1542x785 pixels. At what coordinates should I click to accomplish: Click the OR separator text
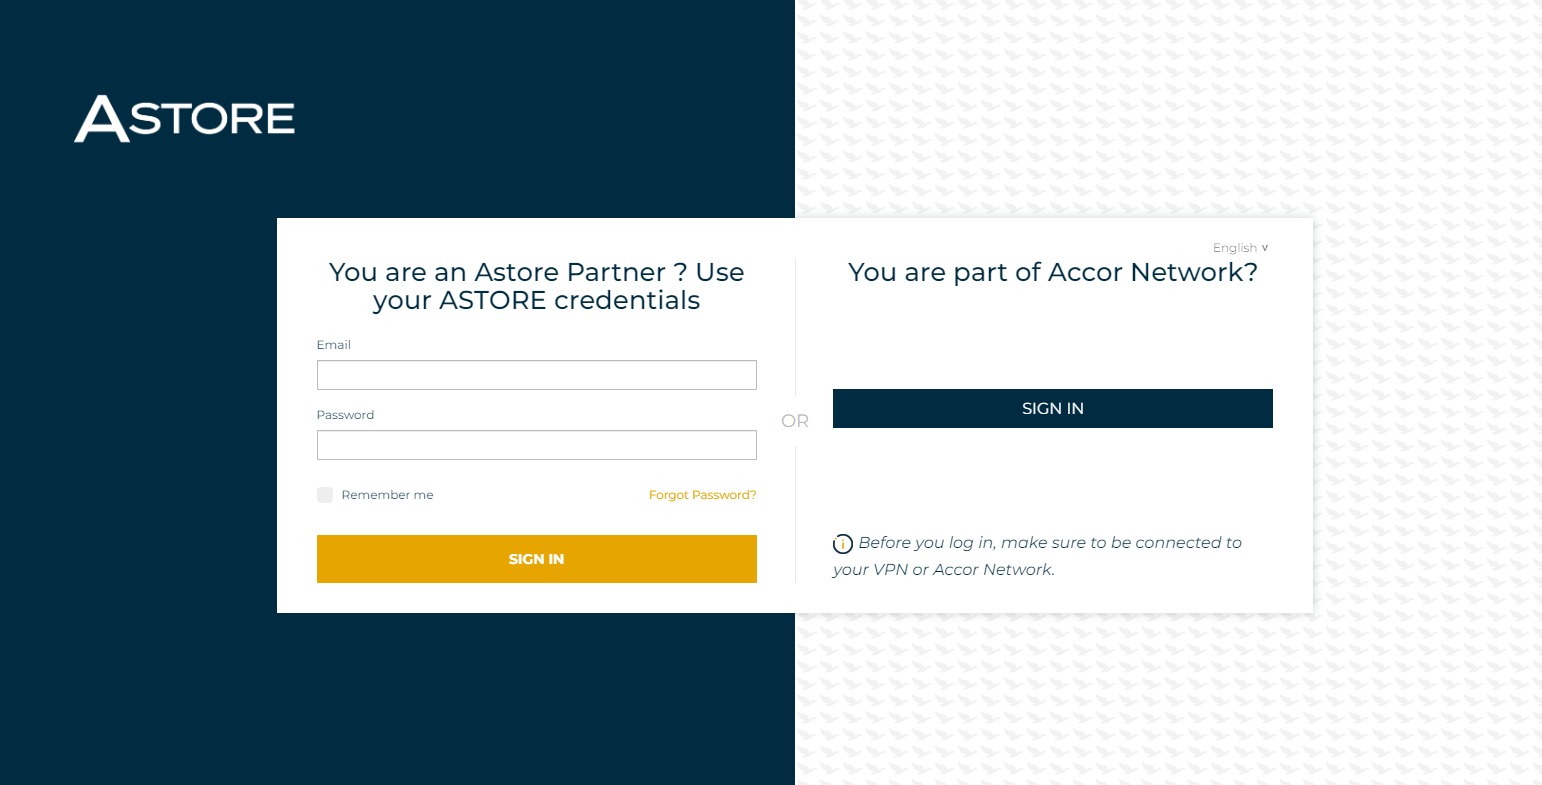point(795,421)
